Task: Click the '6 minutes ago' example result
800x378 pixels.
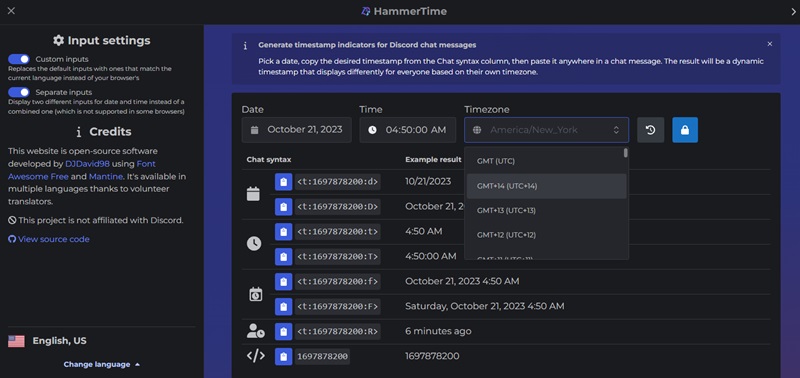Action: [x=438, y=331]
